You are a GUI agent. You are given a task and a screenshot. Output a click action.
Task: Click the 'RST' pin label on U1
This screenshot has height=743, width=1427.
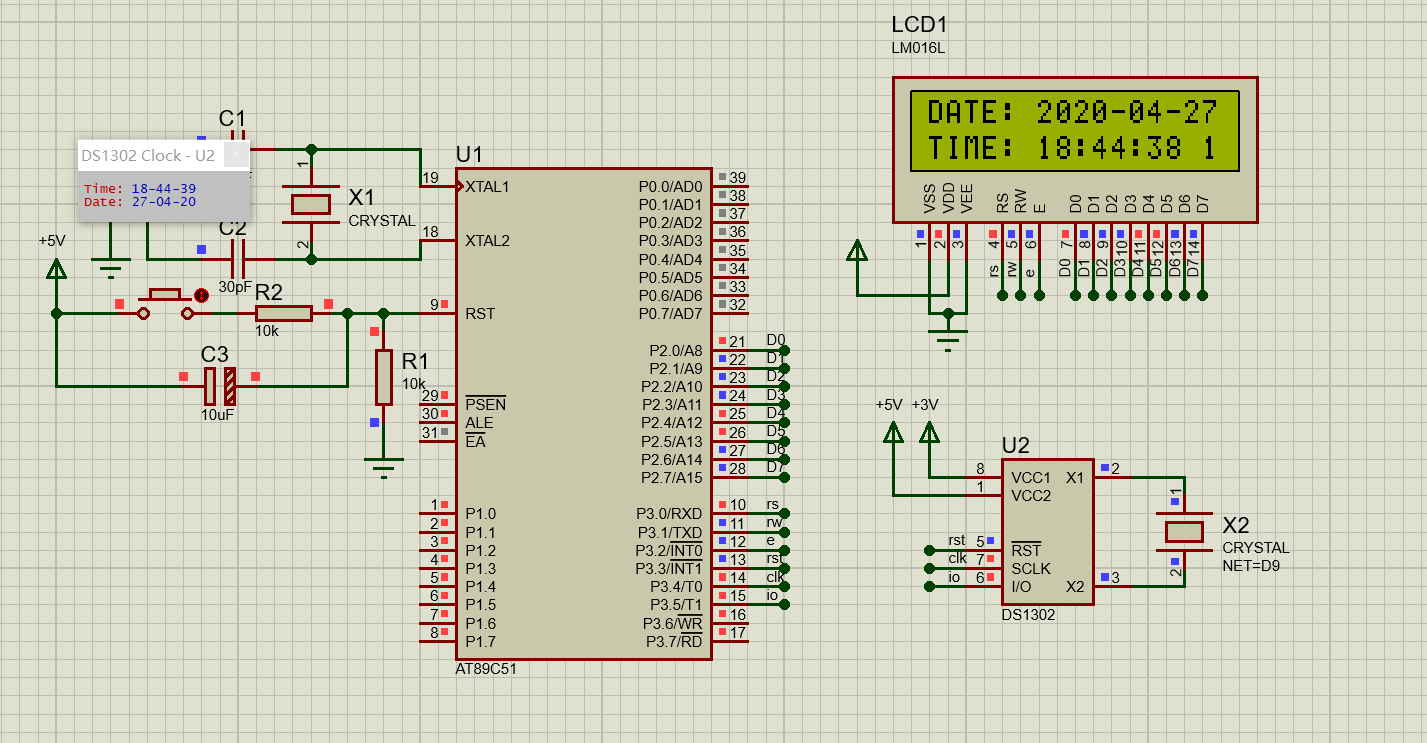click(x=480, y=314)
